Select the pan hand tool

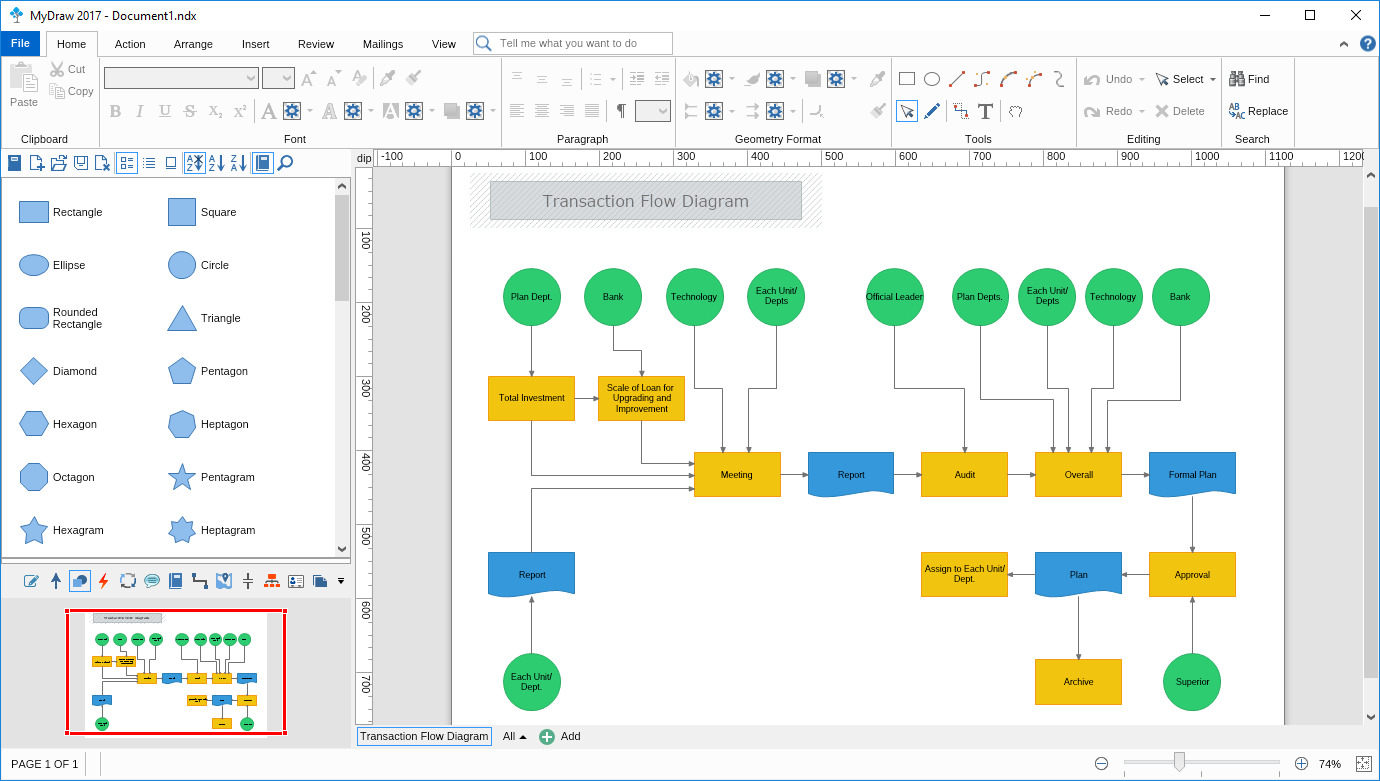pyautogui.click(x=1015, y=111)
